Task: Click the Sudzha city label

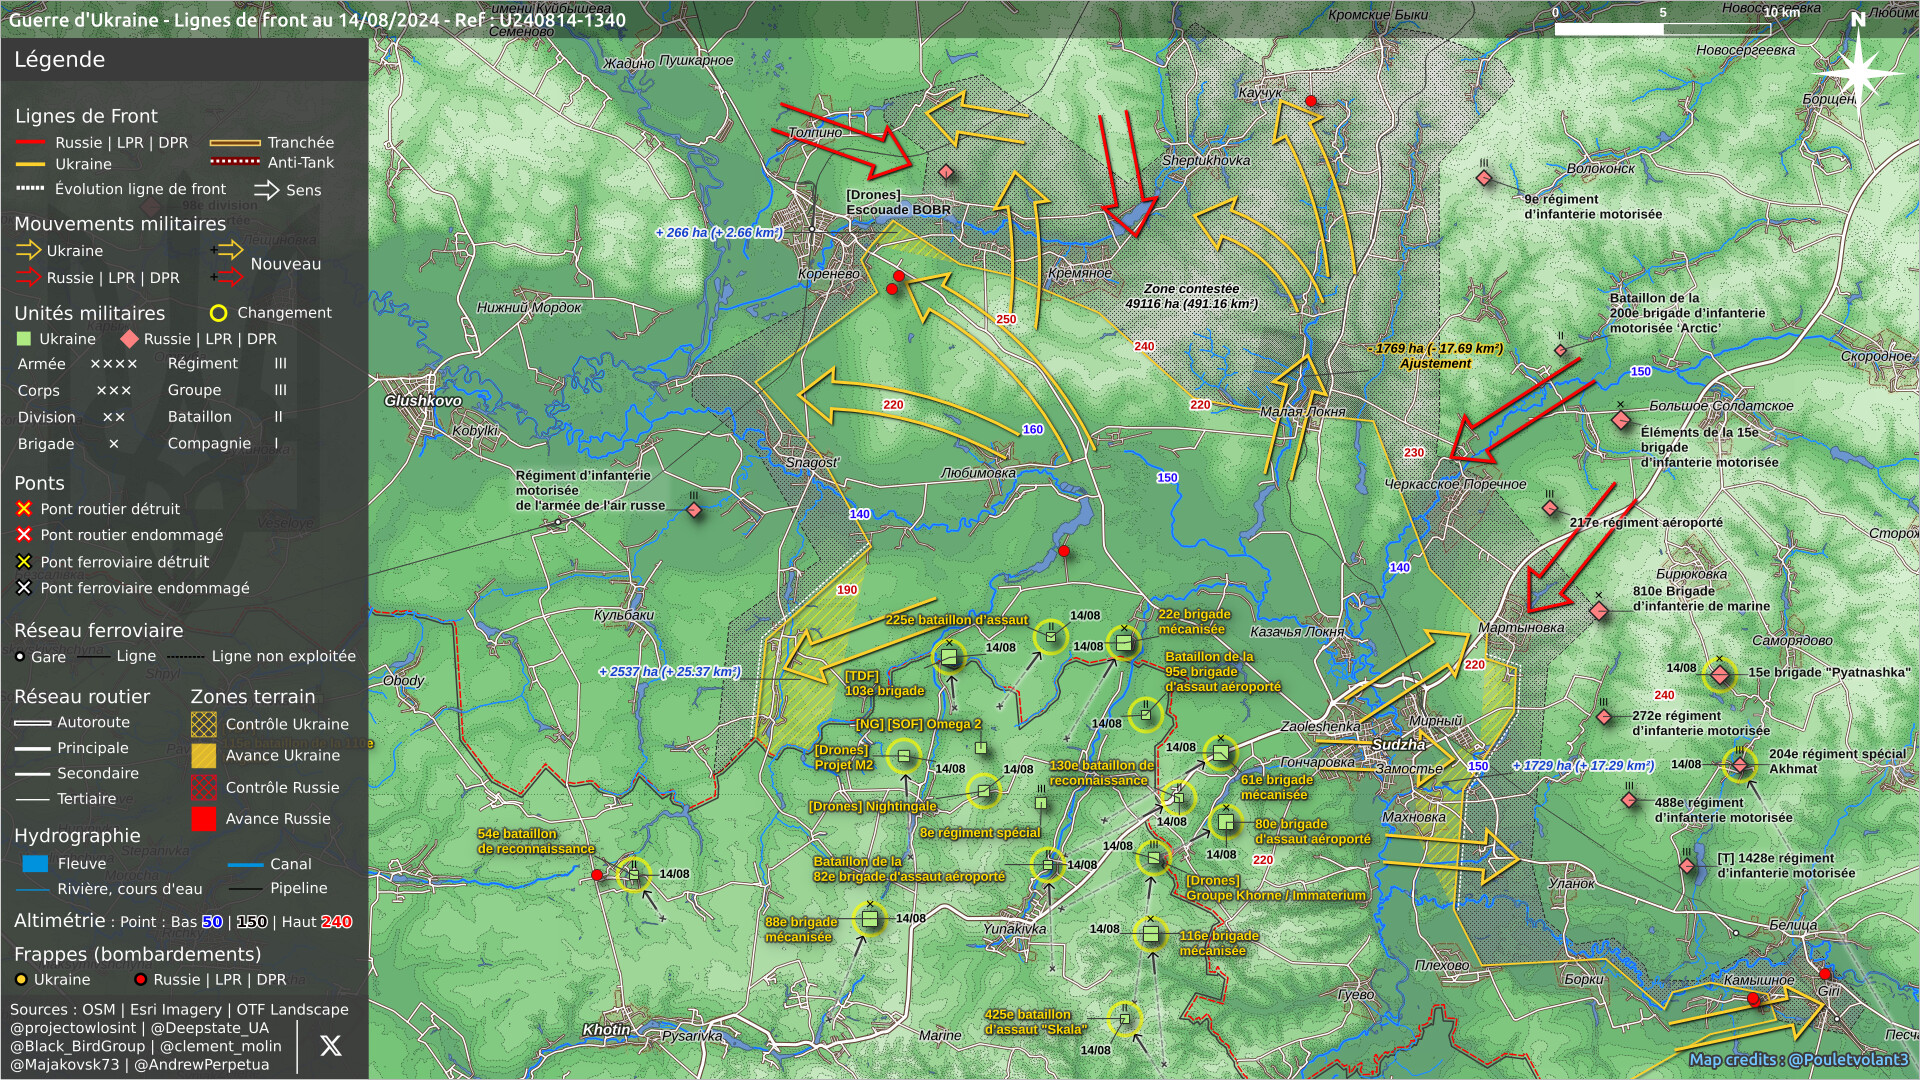Action: (1398, 745)
